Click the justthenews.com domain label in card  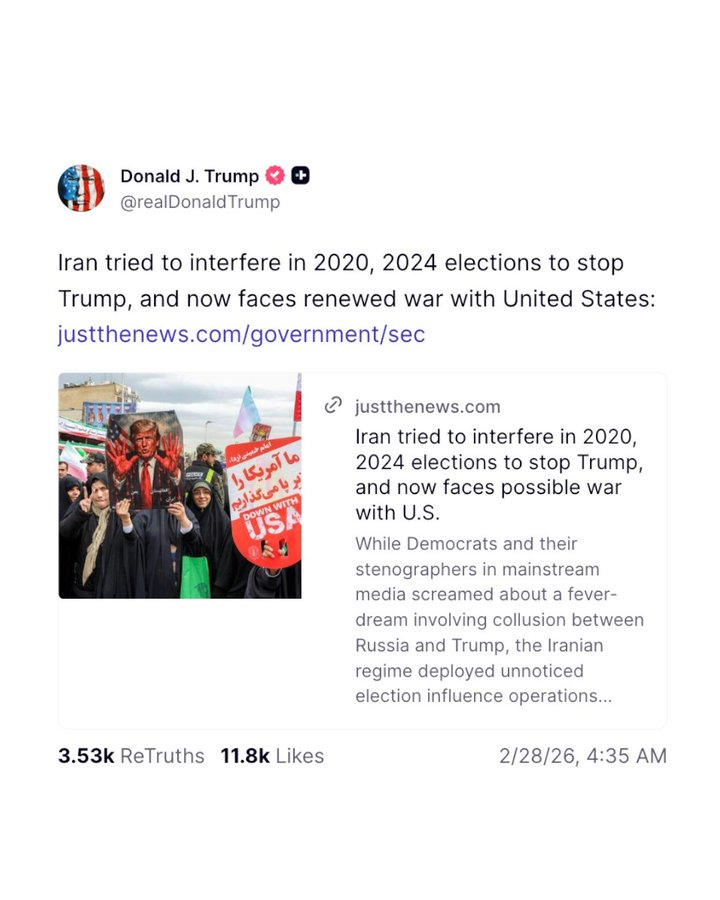tap(427, 407)
